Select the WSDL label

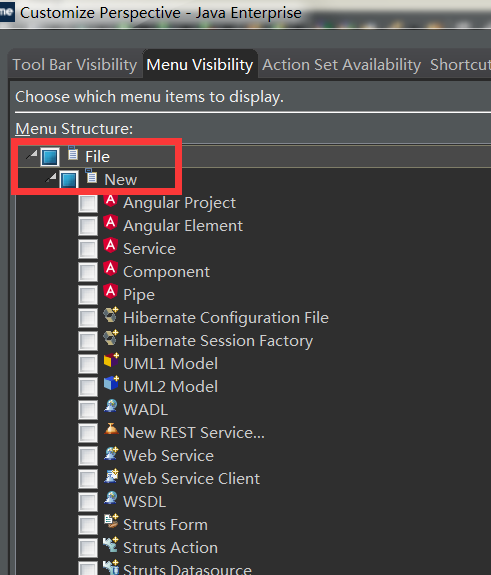[144, 502]
